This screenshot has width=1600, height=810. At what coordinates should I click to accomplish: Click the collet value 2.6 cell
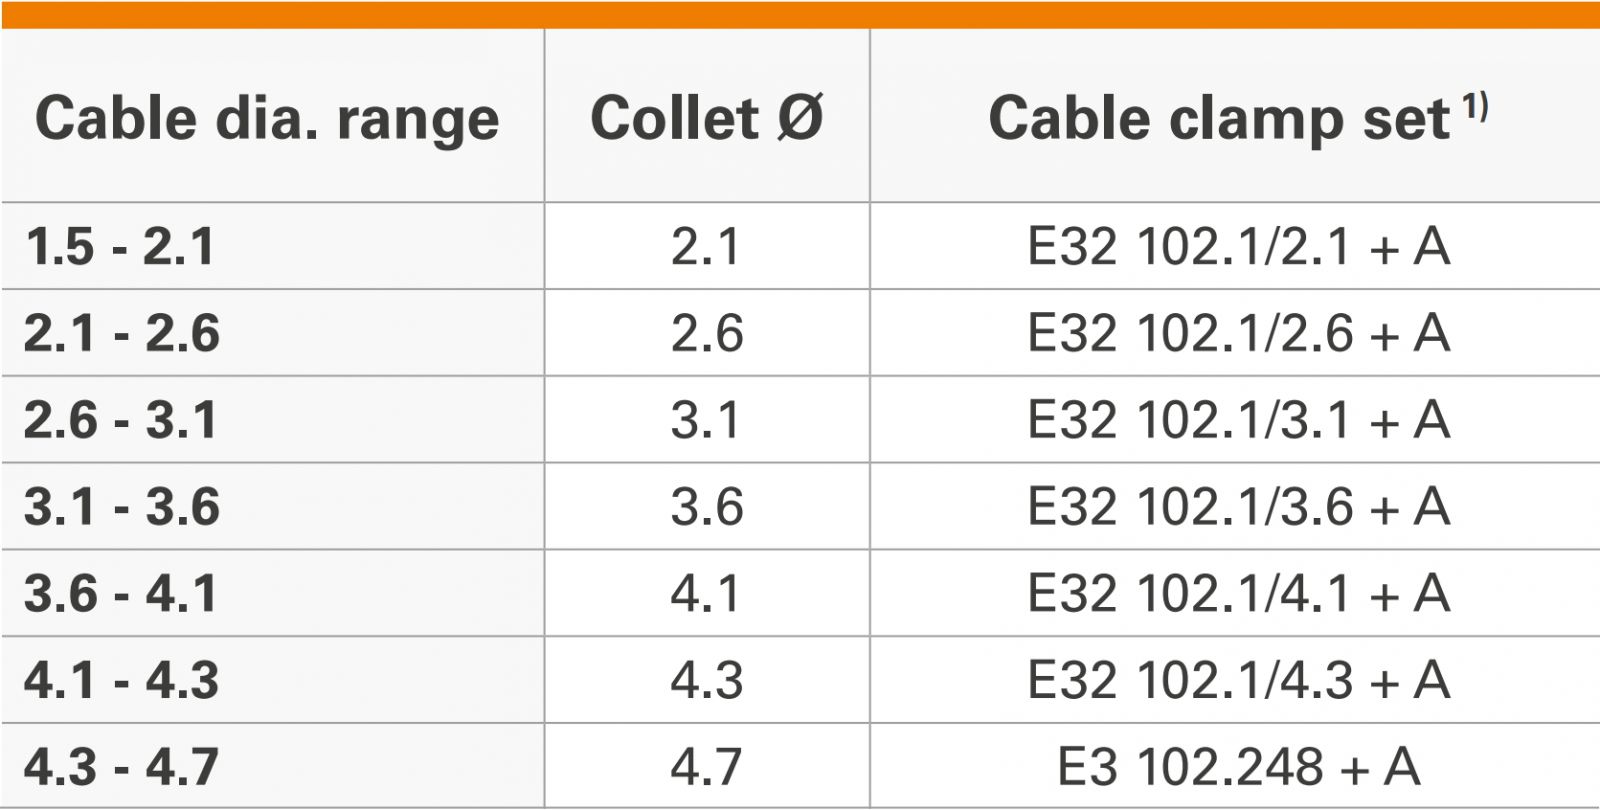pyautogui.click(x=707, y=333)
